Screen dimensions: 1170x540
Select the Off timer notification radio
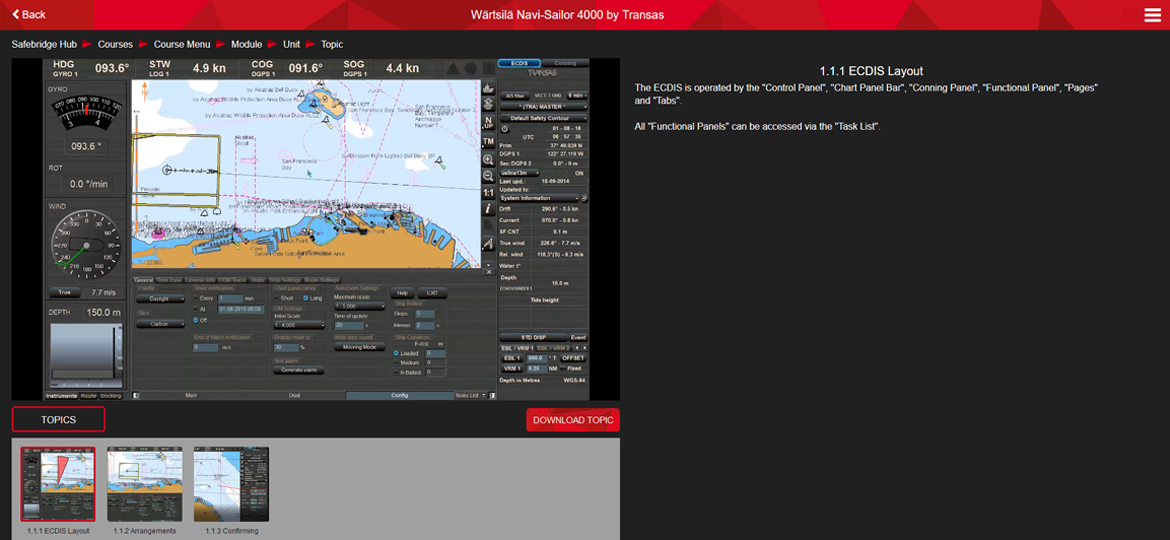195,320
